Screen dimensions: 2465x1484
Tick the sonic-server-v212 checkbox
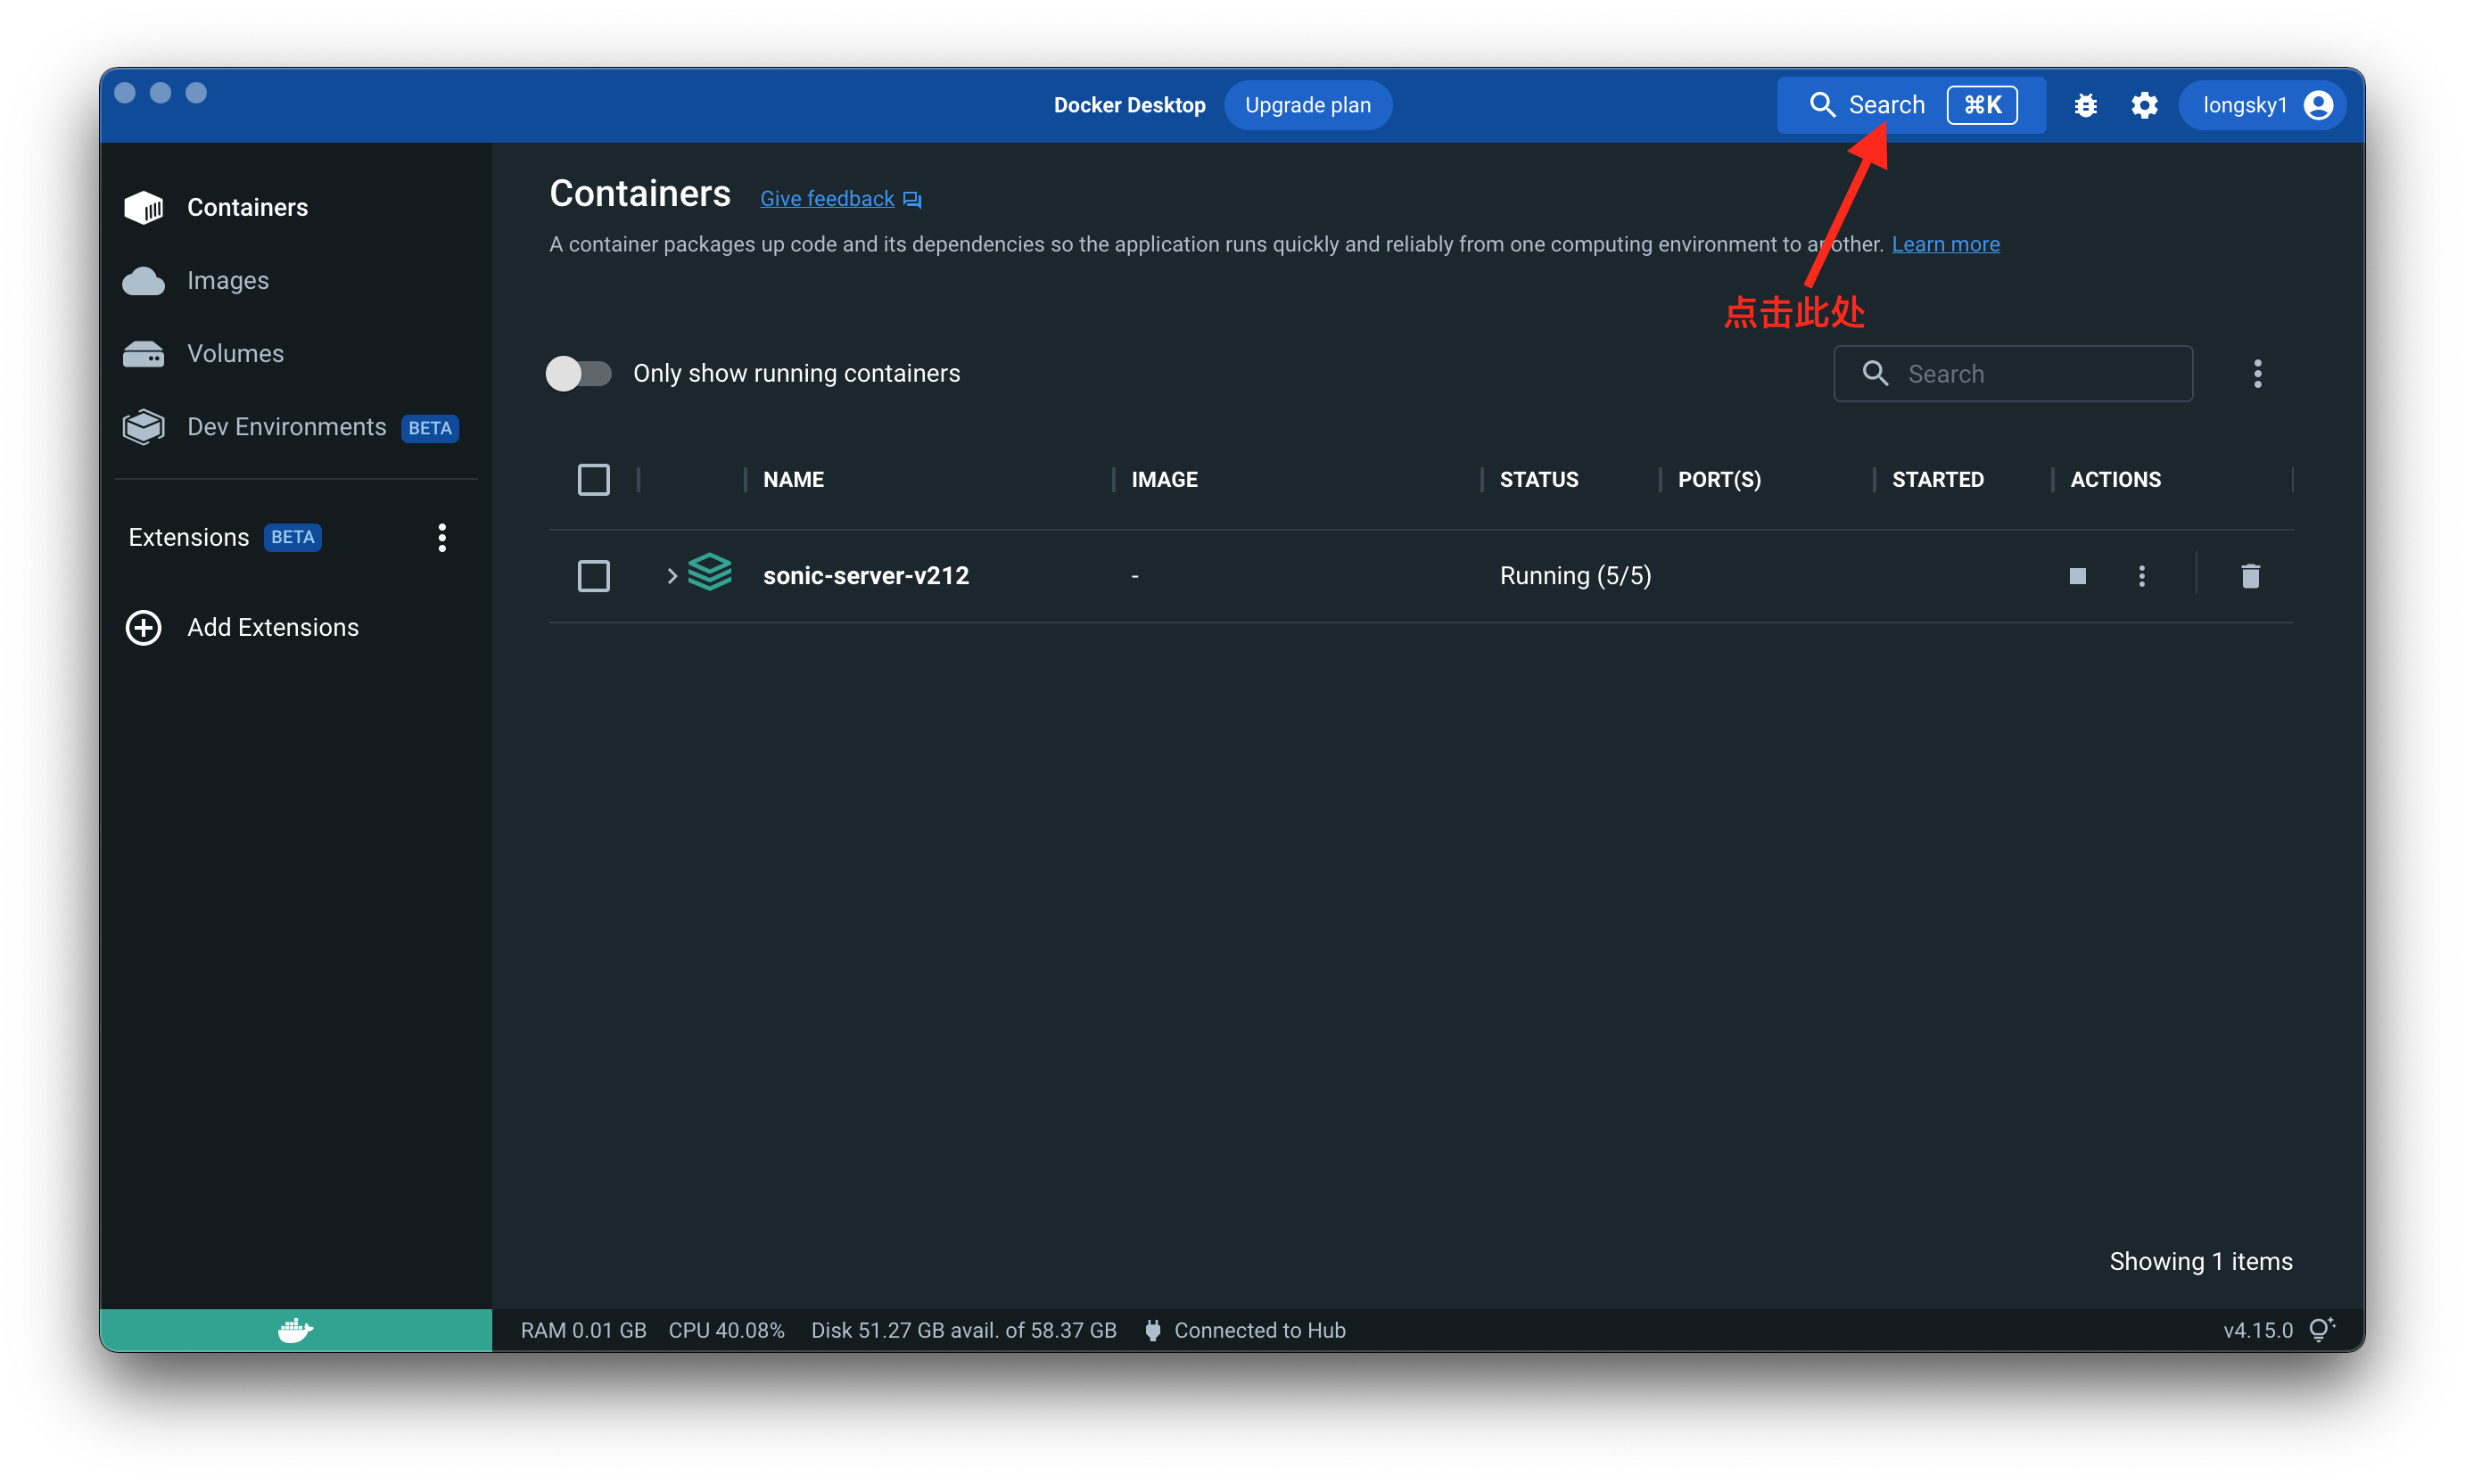[x=594, y=575]
